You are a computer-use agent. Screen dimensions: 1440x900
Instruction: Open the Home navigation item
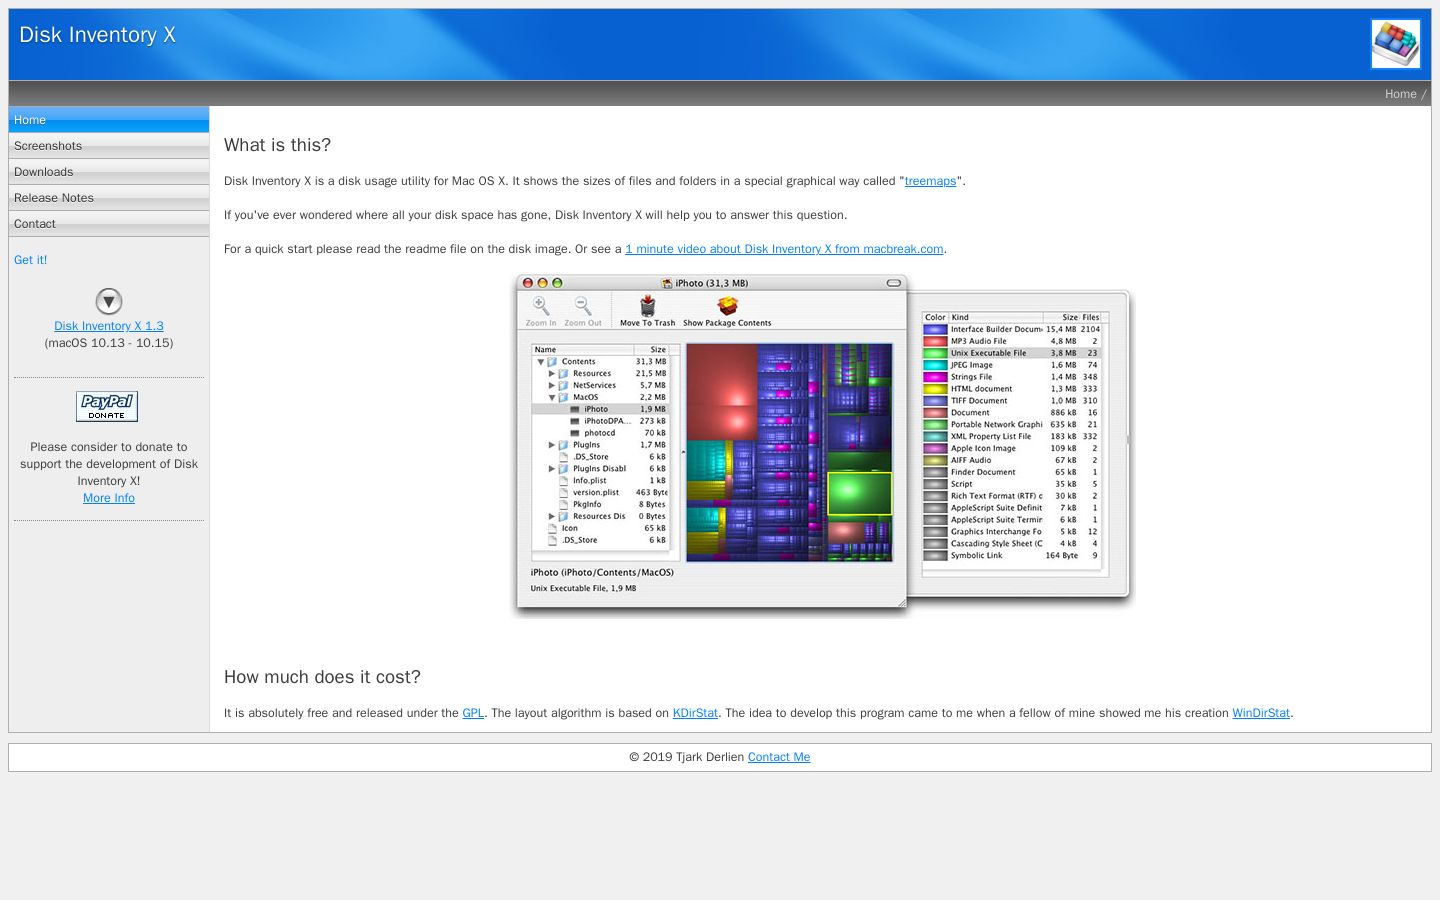tap(109, 120)
